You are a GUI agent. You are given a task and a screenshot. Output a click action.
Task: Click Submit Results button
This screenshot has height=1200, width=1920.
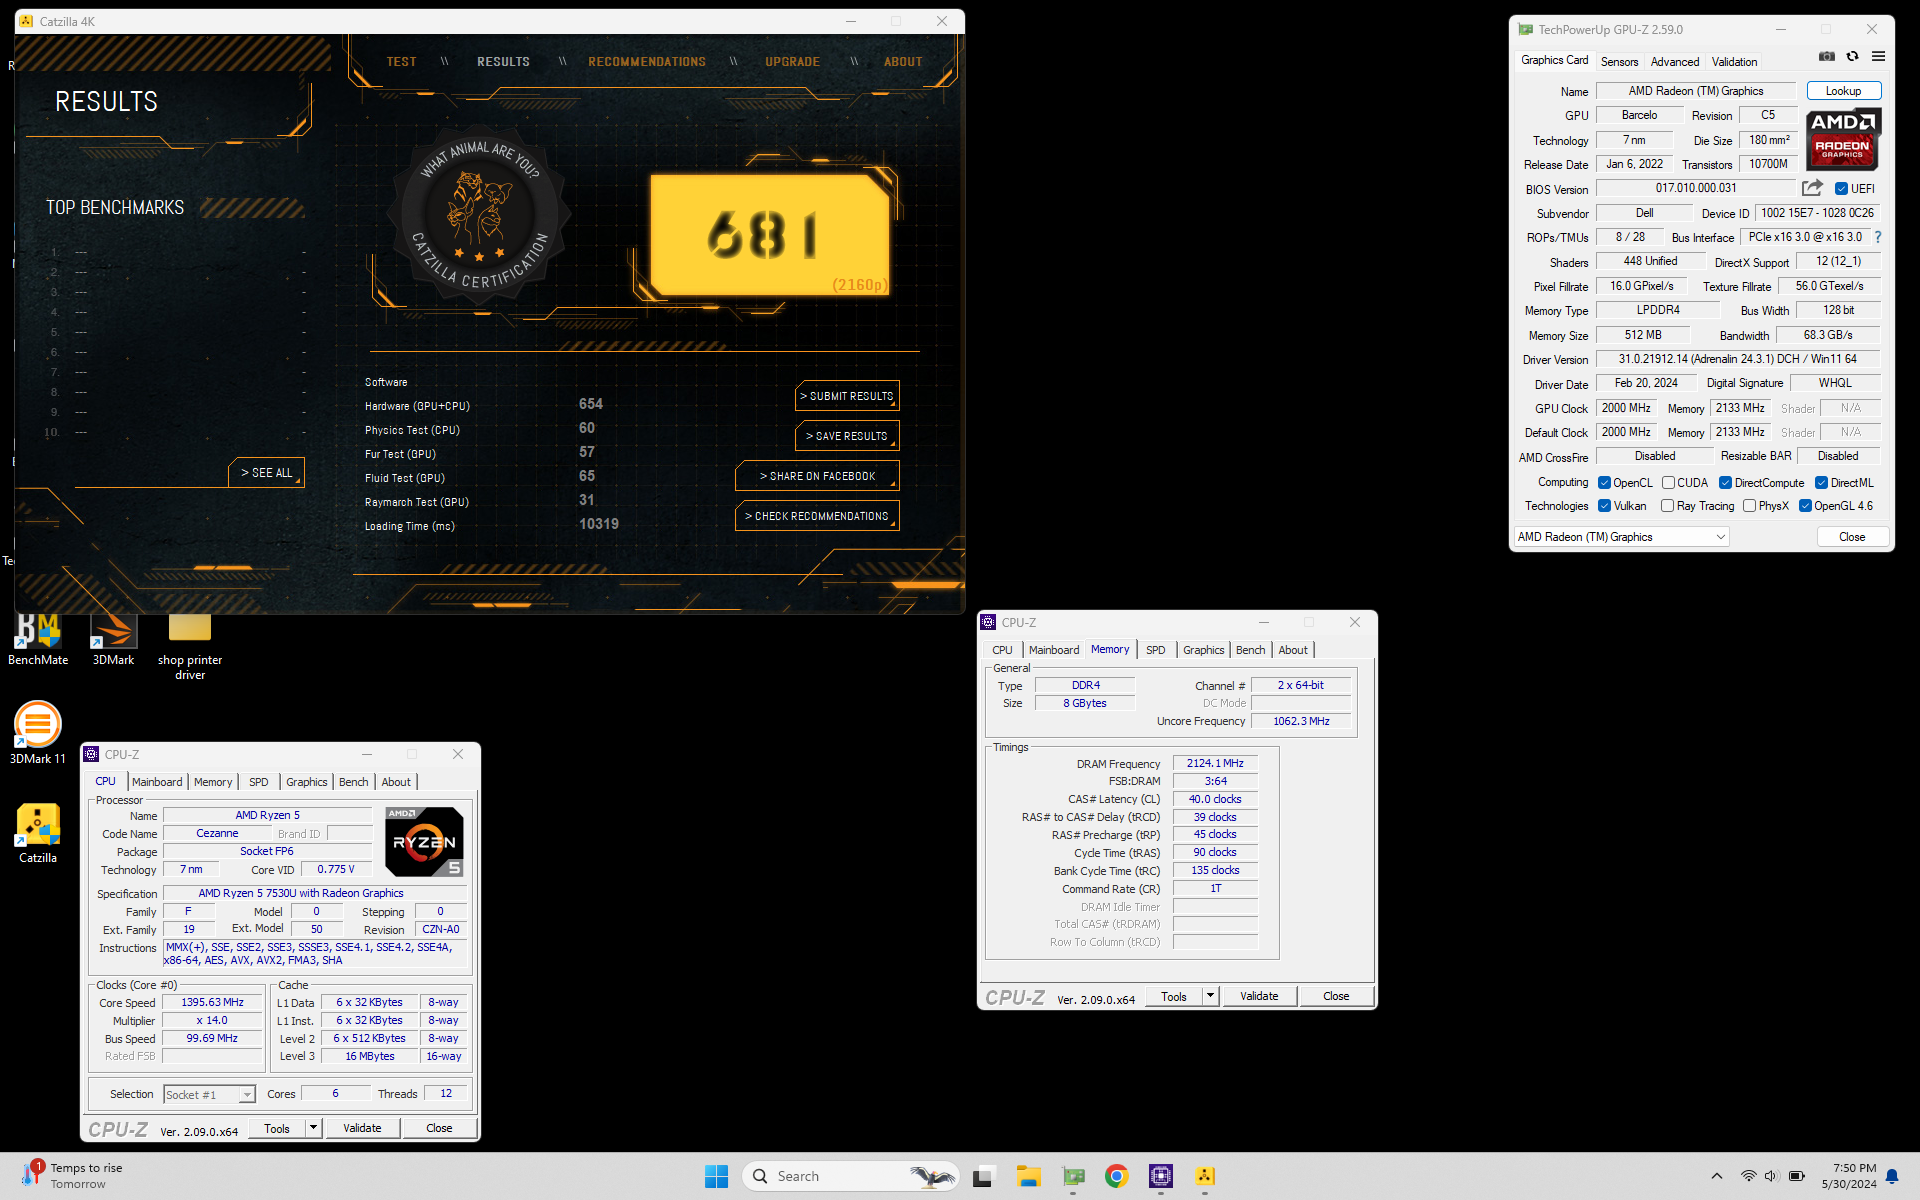point(847,396)
